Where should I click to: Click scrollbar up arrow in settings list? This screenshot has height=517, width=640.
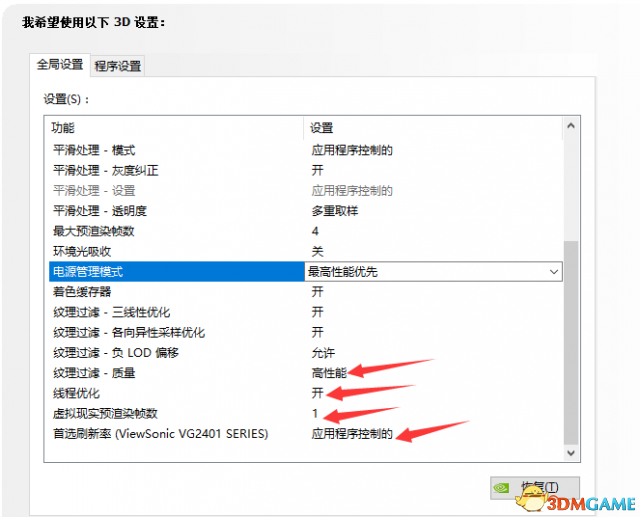[571, 126]
